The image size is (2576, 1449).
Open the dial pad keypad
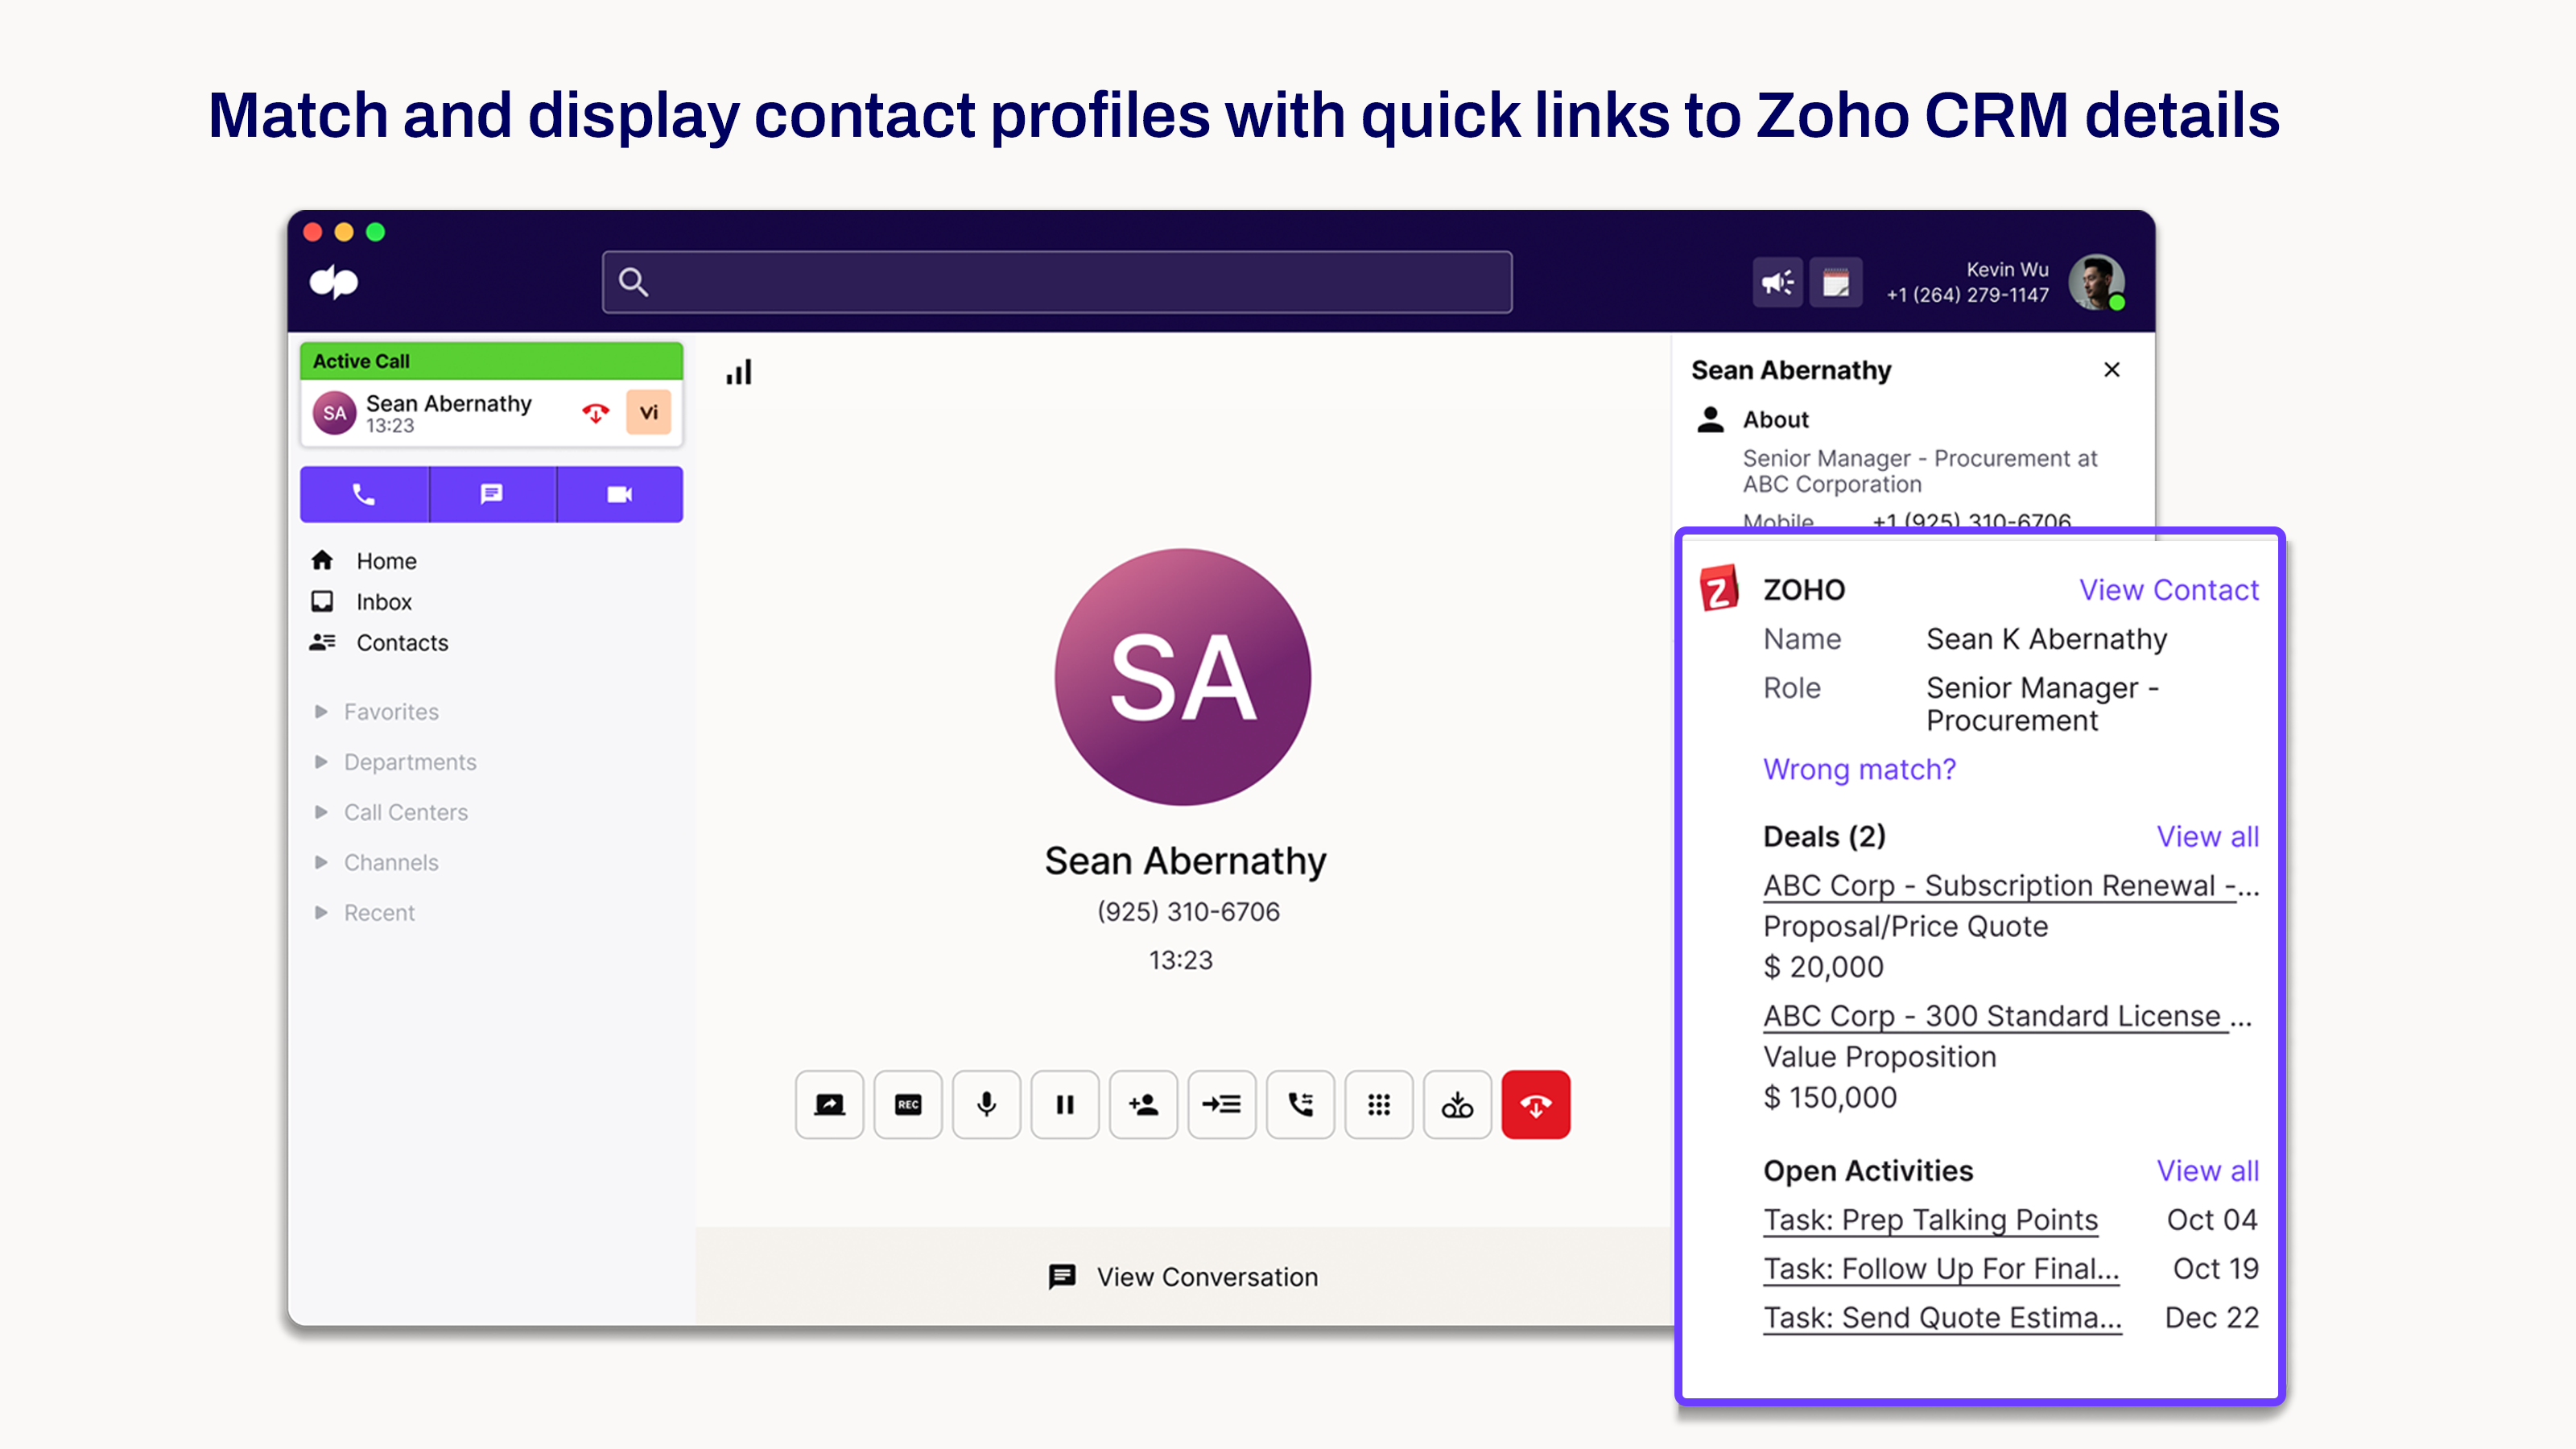(1379, 1105)
